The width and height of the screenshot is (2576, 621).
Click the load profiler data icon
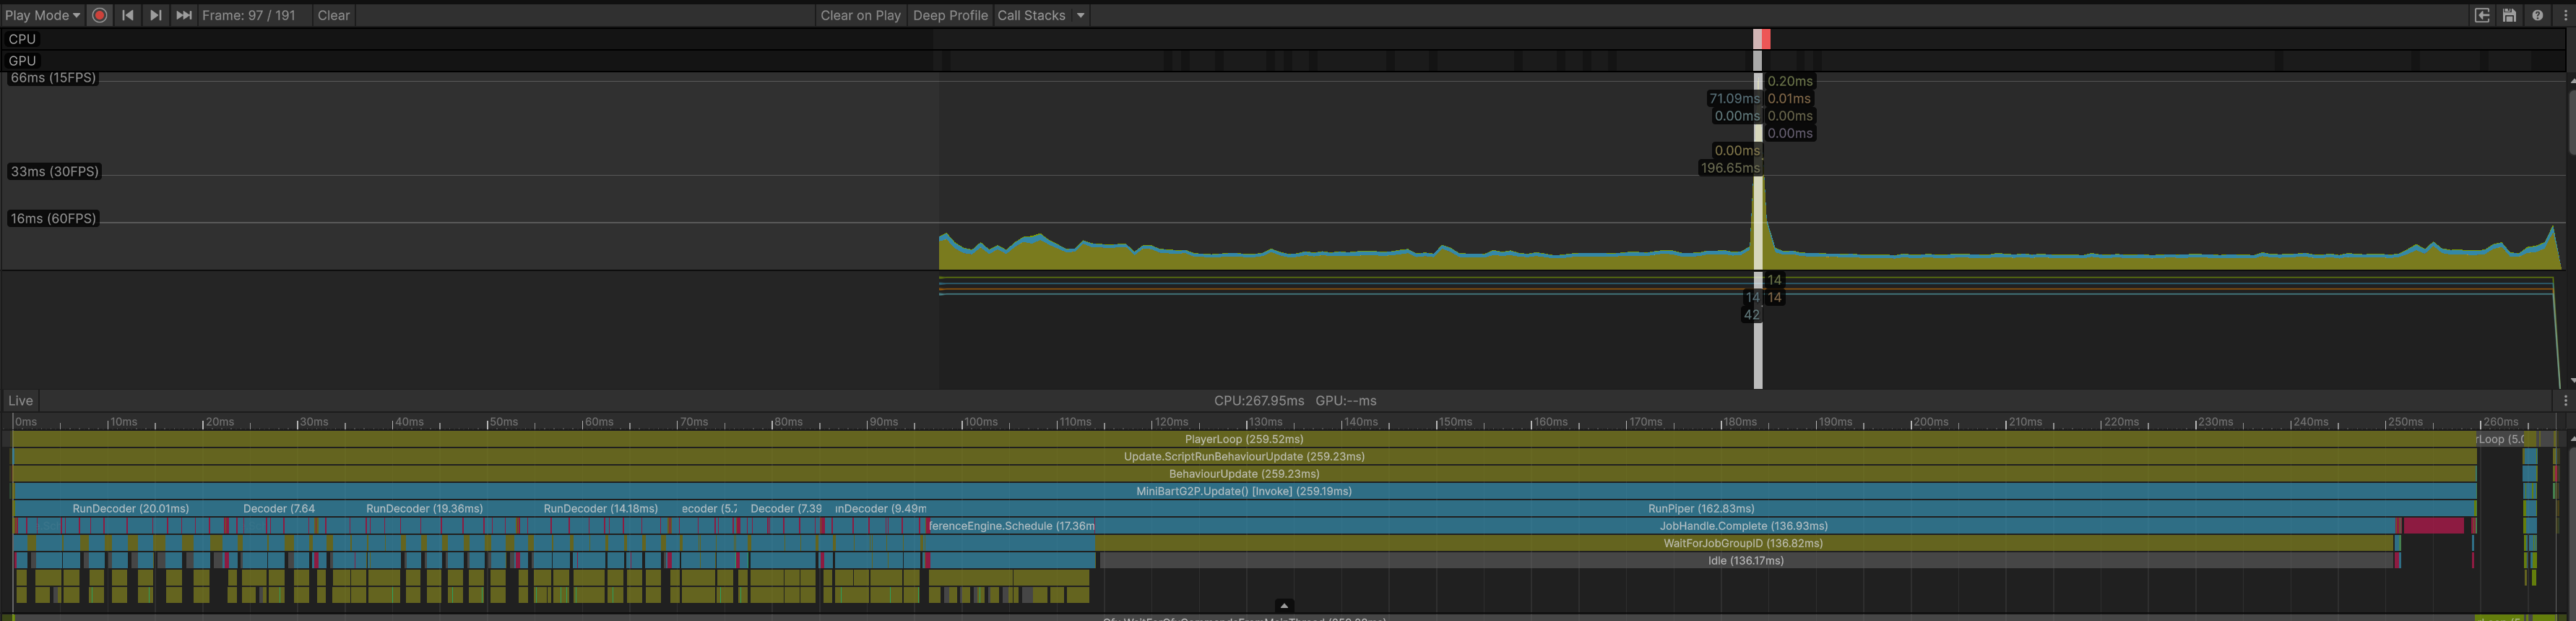click(x=2482, y=15)
